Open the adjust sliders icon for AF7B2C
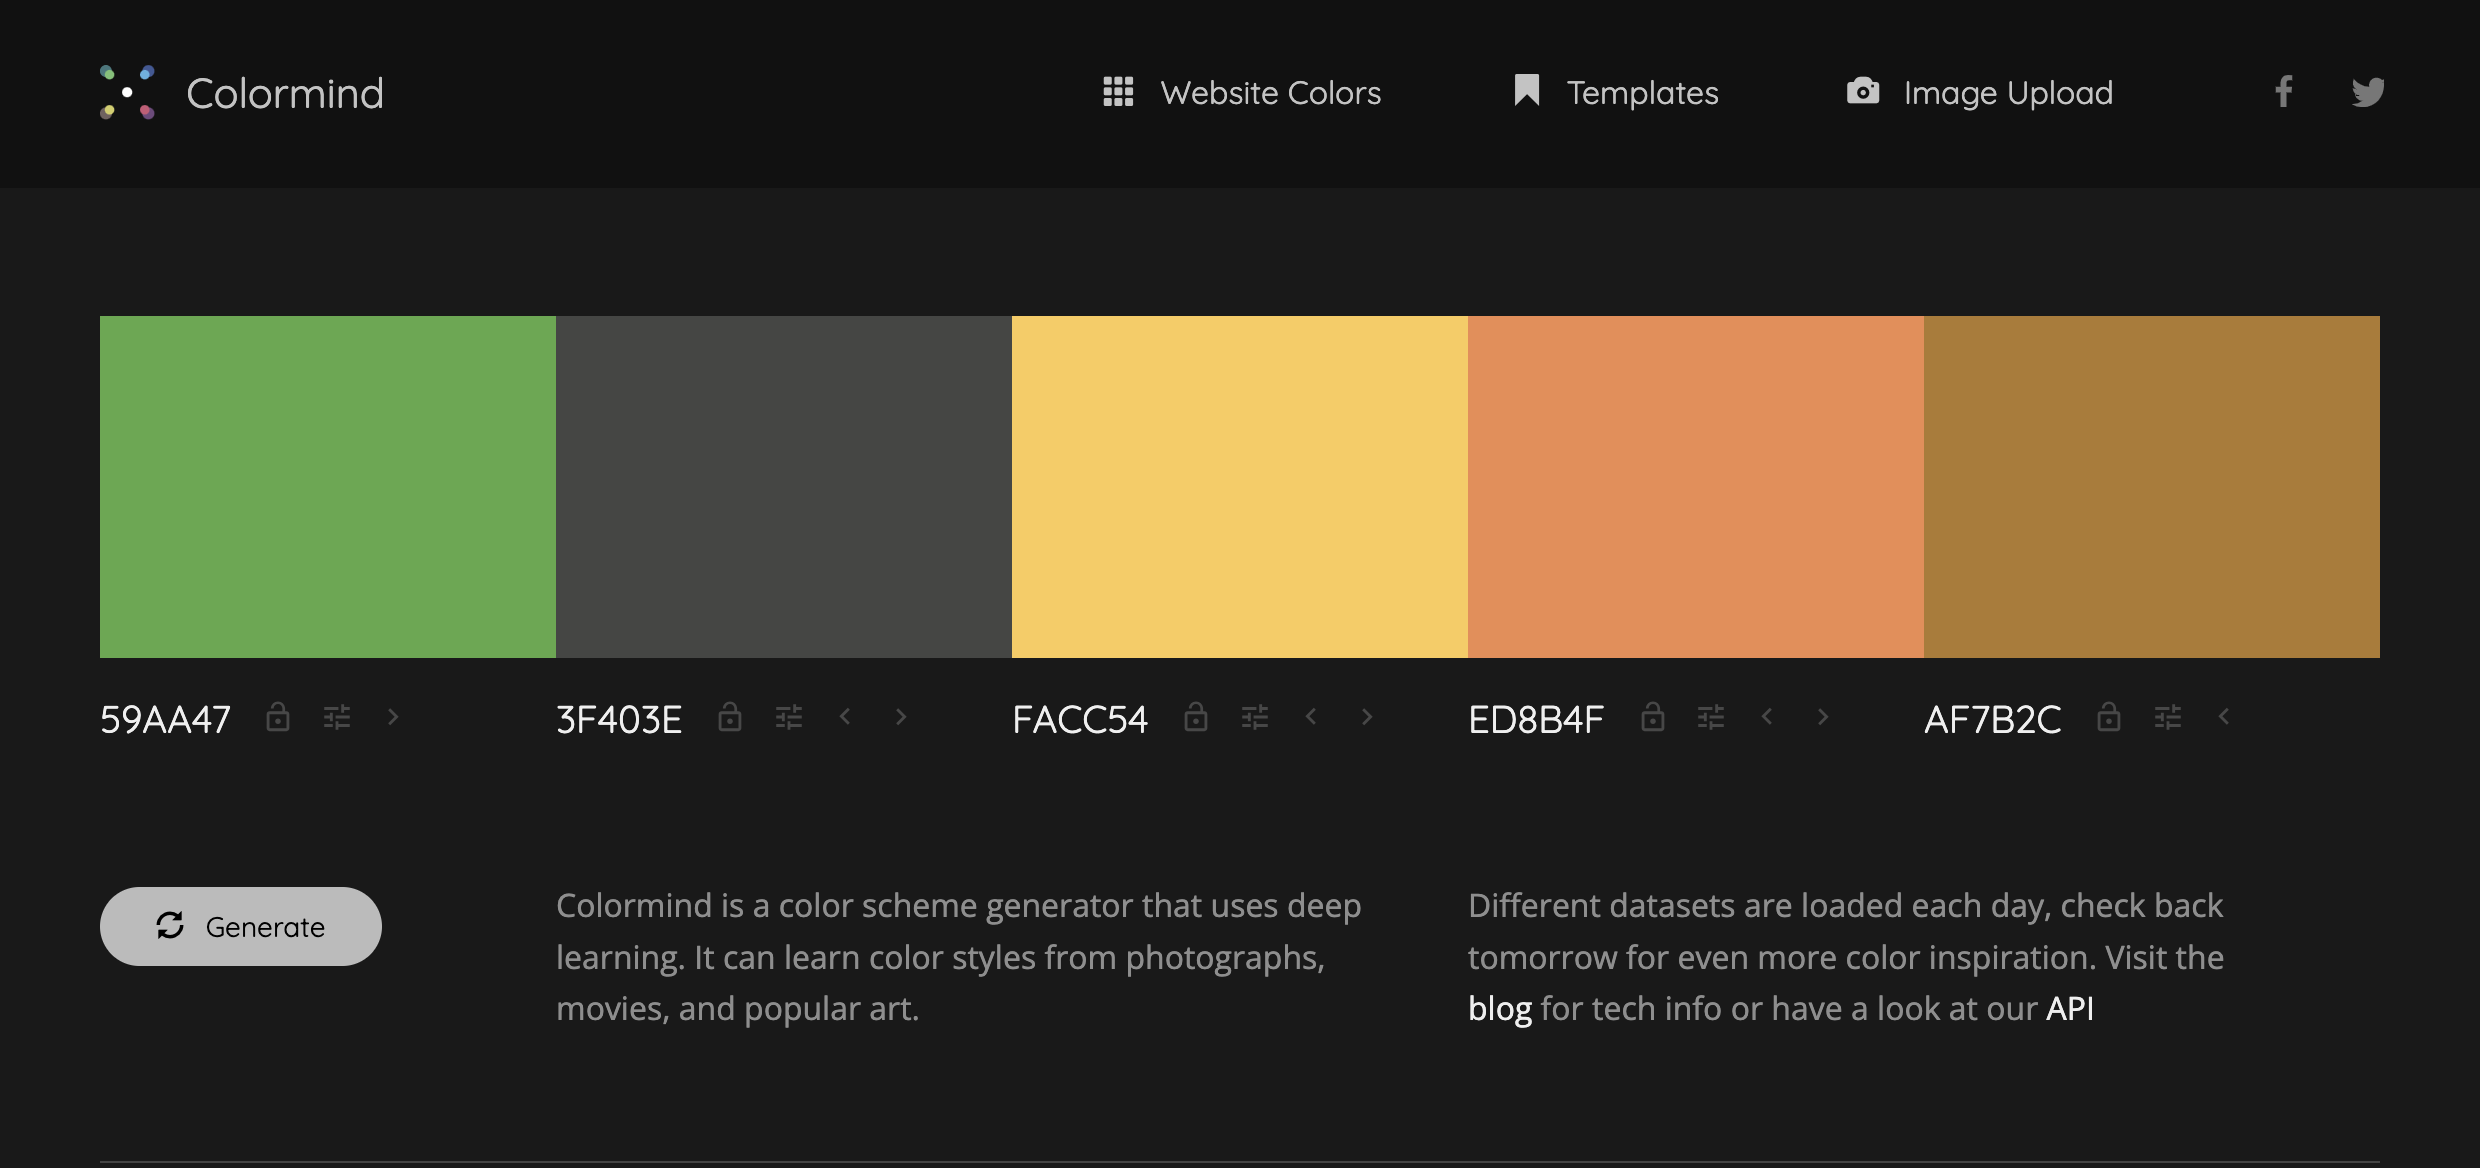Image resolution: width=2480 pixels, height=1168 pixels. coord(2168,717)
